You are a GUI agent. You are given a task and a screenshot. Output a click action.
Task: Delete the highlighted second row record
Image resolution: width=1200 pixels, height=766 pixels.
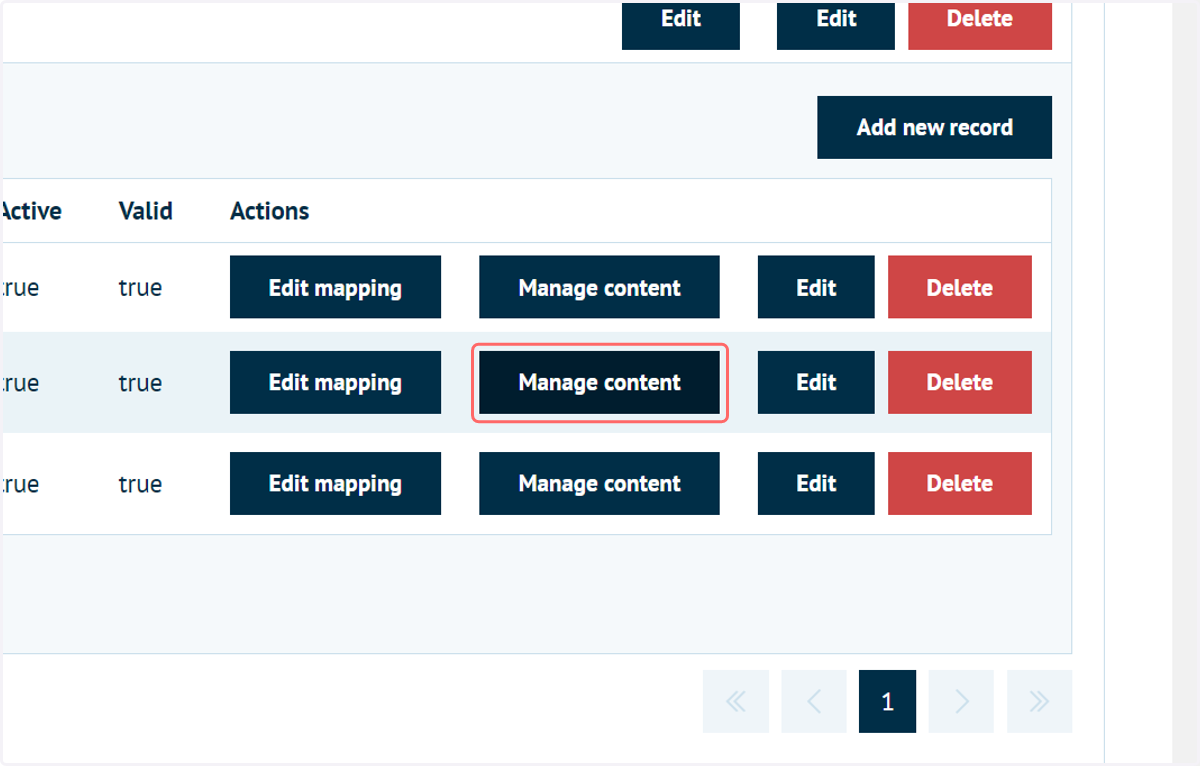960,382
